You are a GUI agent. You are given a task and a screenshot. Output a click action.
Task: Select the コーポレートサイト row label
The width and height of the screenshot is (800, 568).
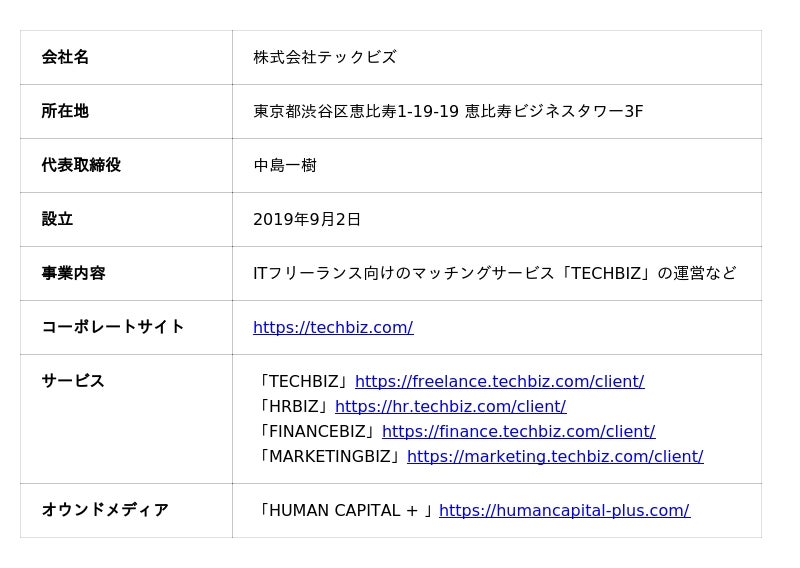pyautogui.click(x=113, y=327)
